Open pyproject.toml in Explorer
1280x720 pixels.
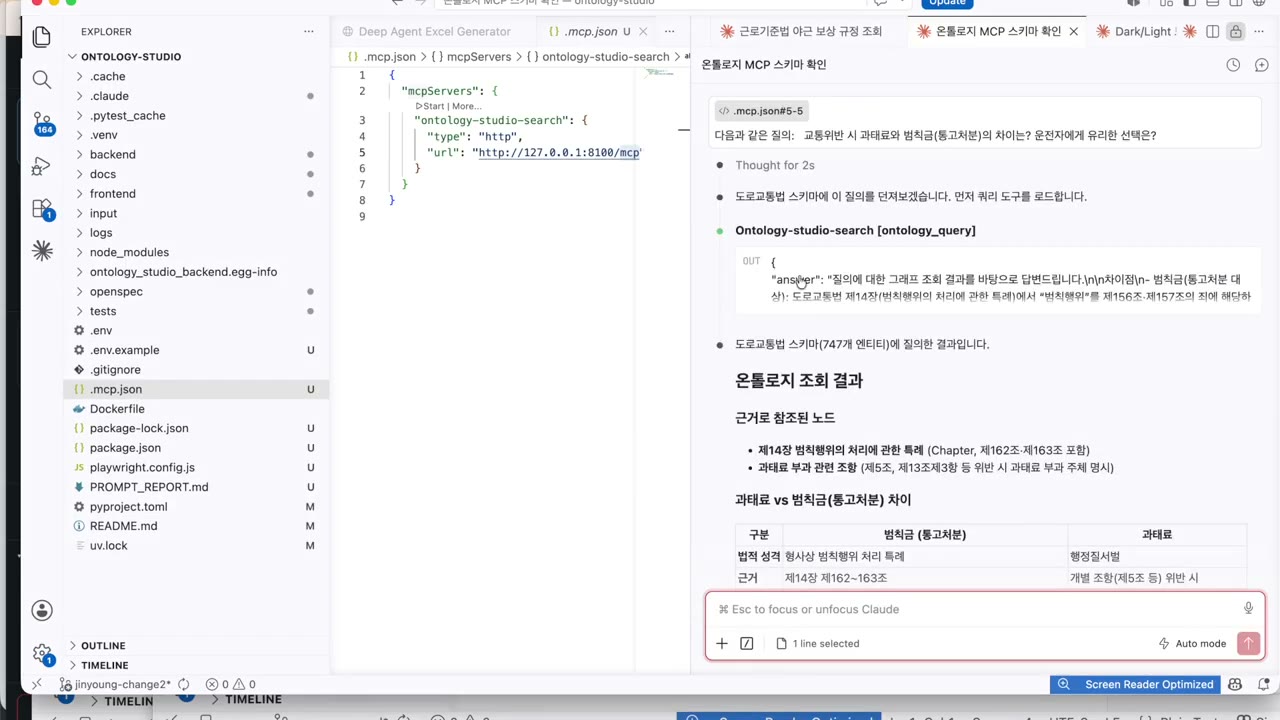click(128, 507)
